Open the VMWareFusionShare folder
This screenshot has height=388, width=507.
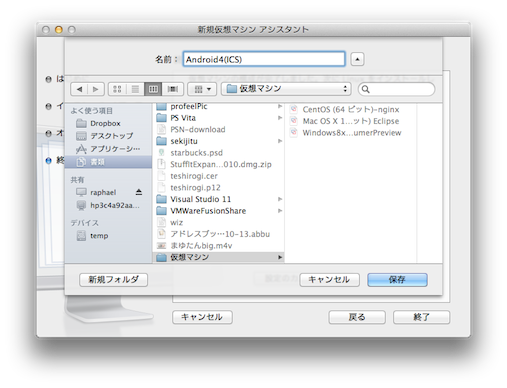coord(218,211)
